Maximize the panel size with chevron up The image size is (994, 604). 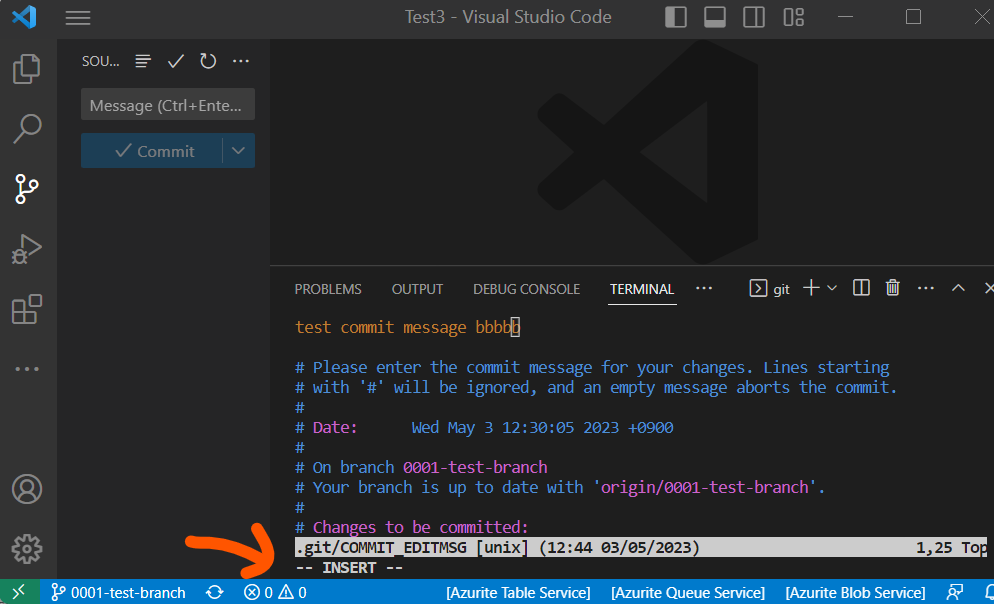click(x=958, y=288)
